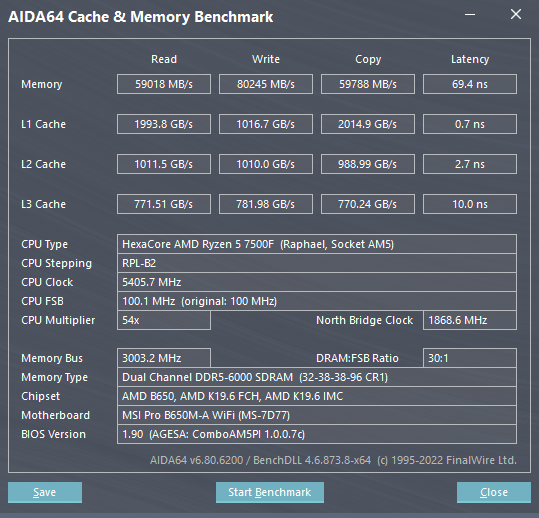Select L3 Cache Copy 770.24 GB/s
Viewport: 539px width, 518px height.
pyautogui.click(x=368, y=204)
